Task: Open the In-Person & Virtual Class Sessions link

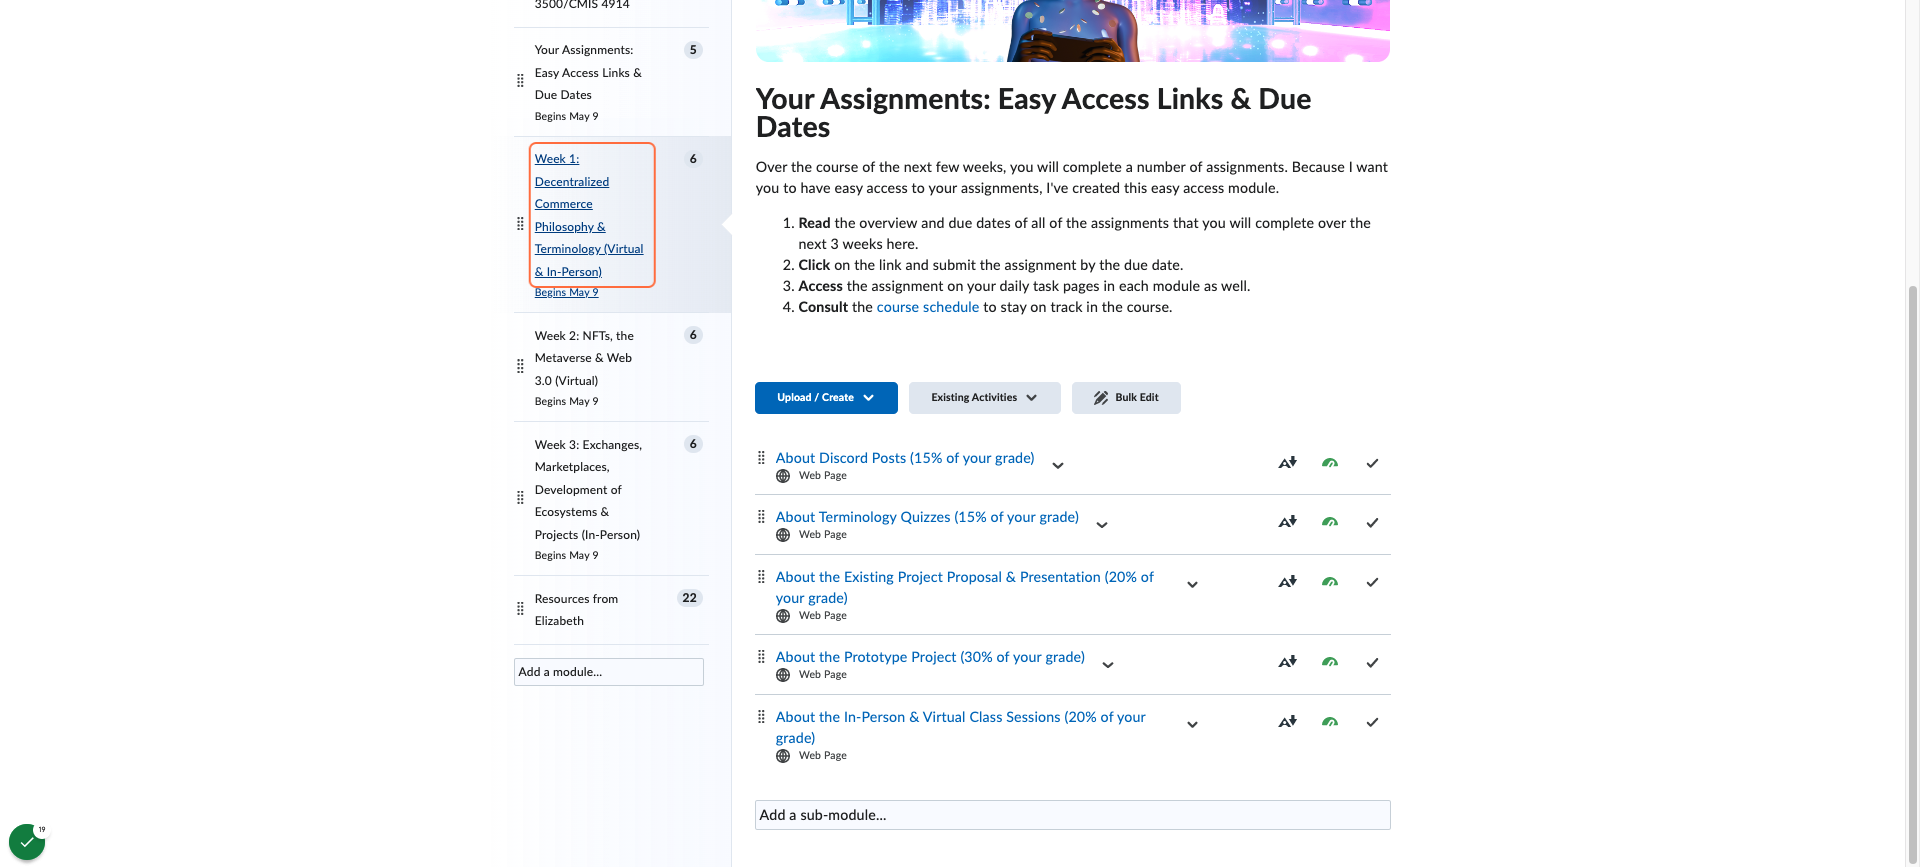Action: tap(961, 727)
